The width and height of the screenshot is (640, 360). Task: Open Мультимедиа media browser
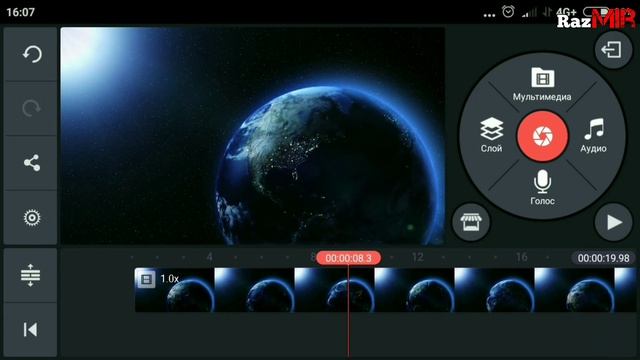[x=542, y=84]
